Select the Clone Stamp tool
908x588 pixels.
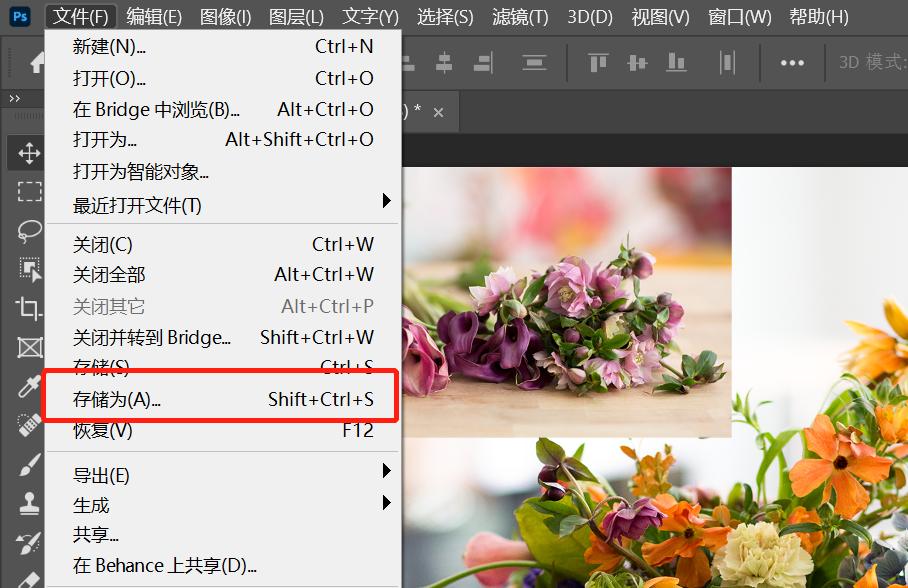coord(27,501)
